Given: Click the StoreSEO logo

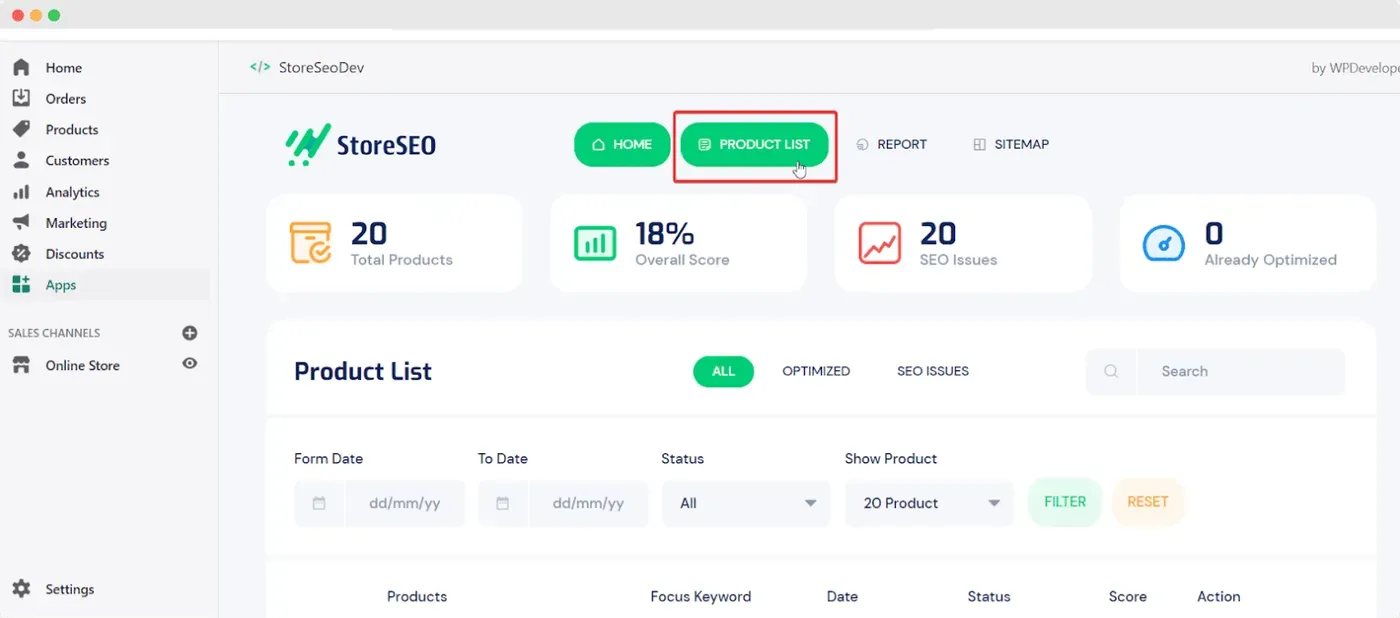Looking at the screenshot, I should pos(361,145).
